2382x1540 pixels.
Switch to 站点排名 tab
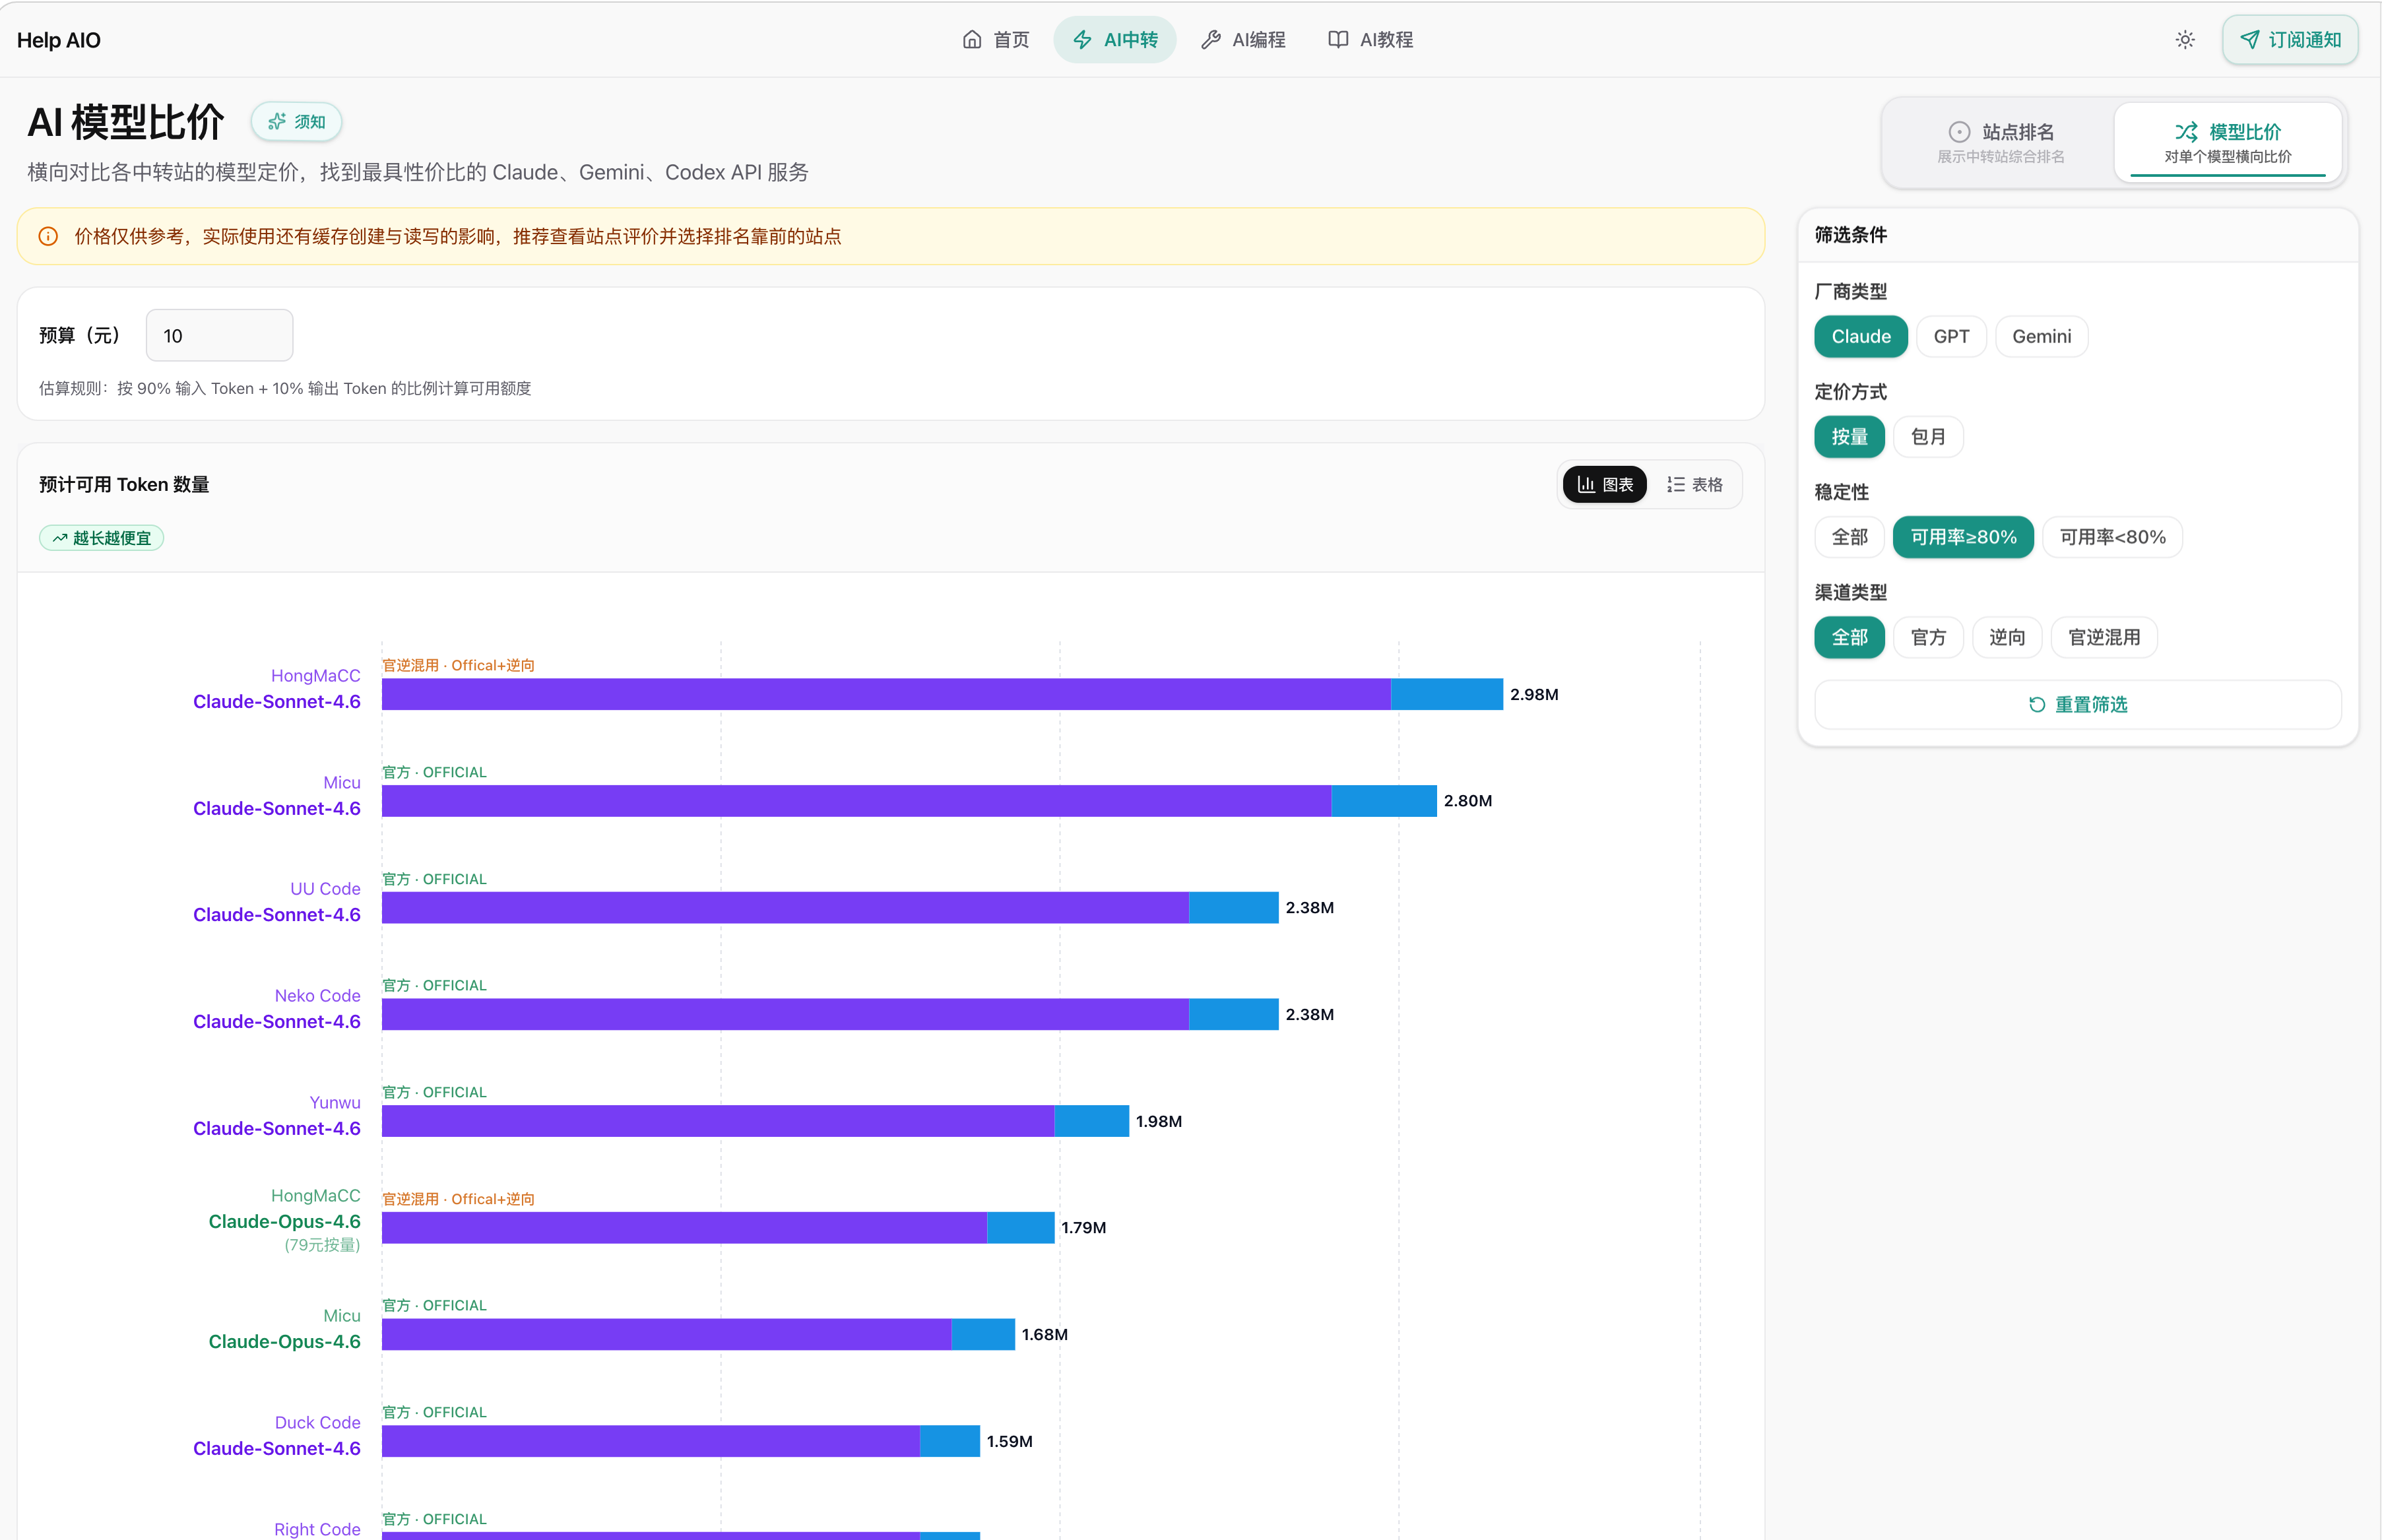2000,142
